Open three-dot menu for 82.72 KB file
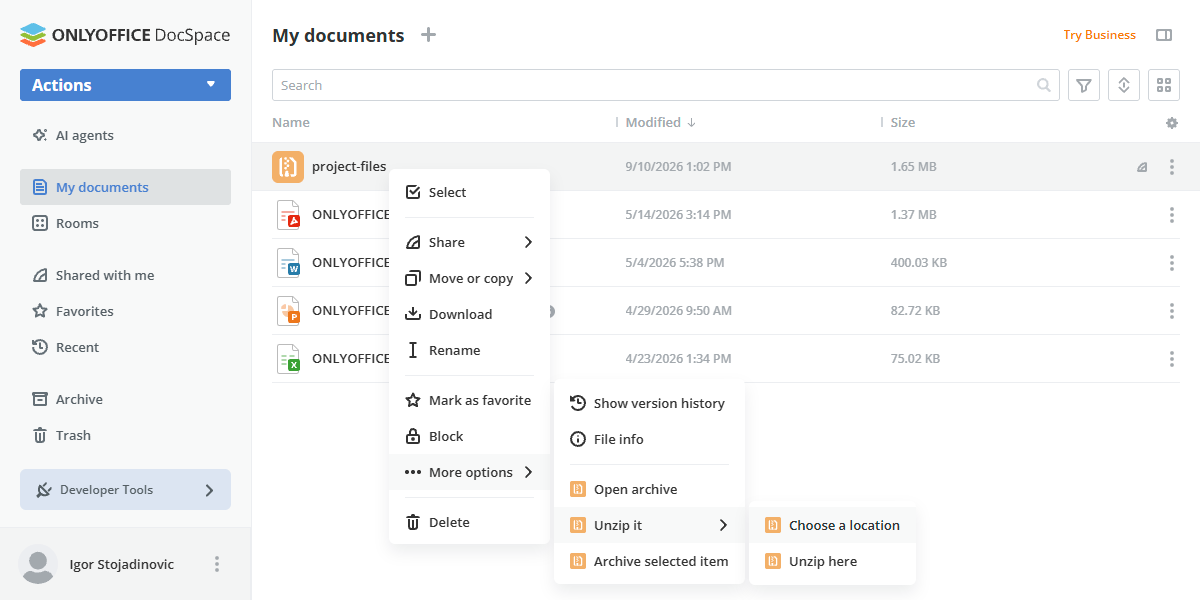Image resolution: width=1200 pixels, height=600 pixels. 1172,311
